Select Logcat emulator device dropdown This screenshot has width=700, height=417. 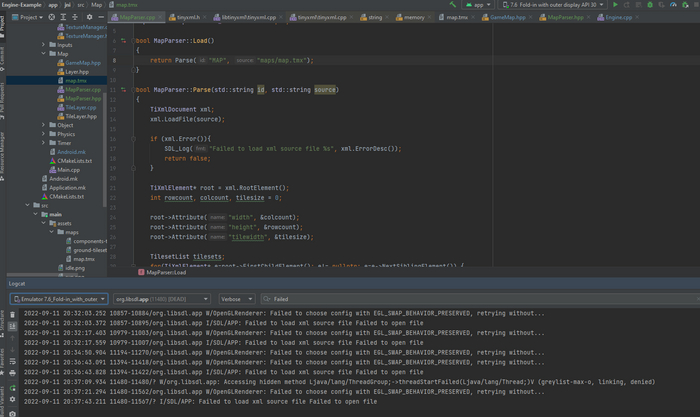[x=58, y=298]
